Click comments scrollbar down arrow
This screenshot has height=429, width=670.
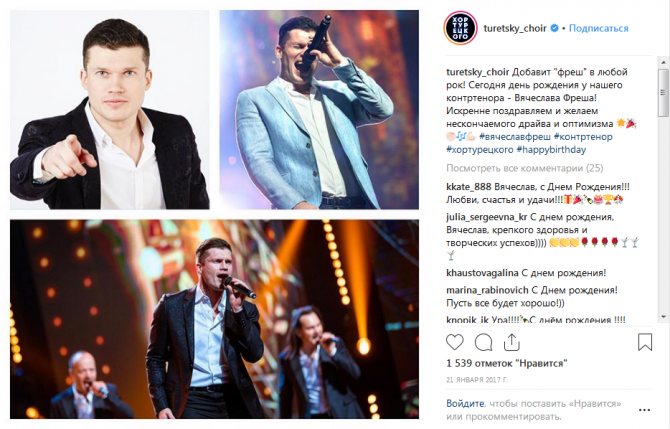click(664, 317)
